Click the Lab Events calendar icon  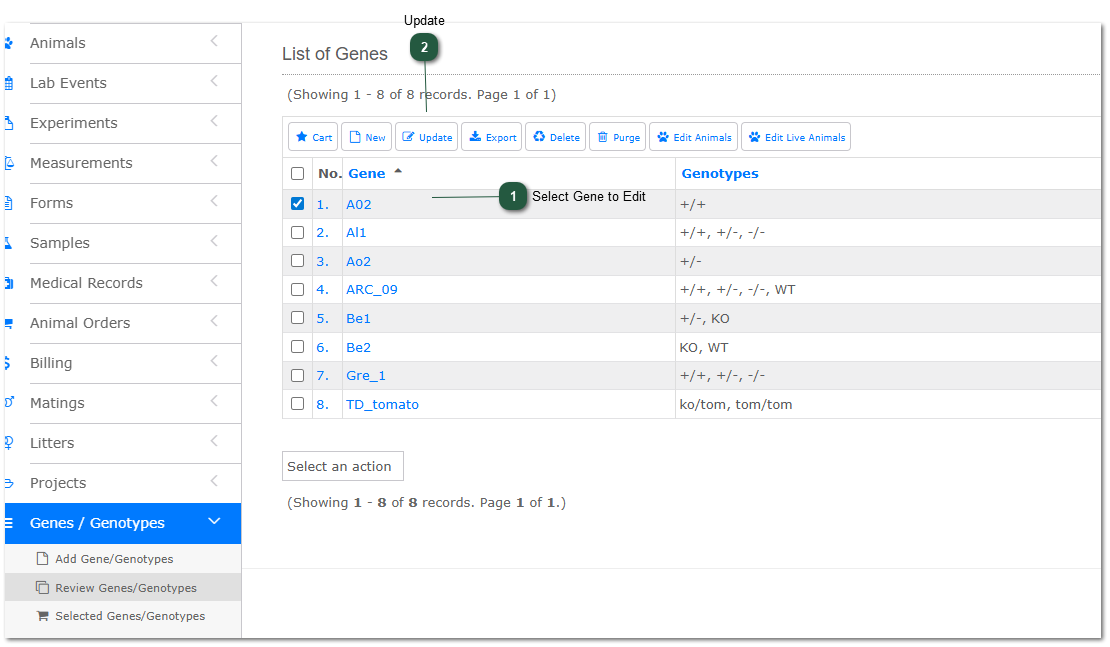coord(8,84)
